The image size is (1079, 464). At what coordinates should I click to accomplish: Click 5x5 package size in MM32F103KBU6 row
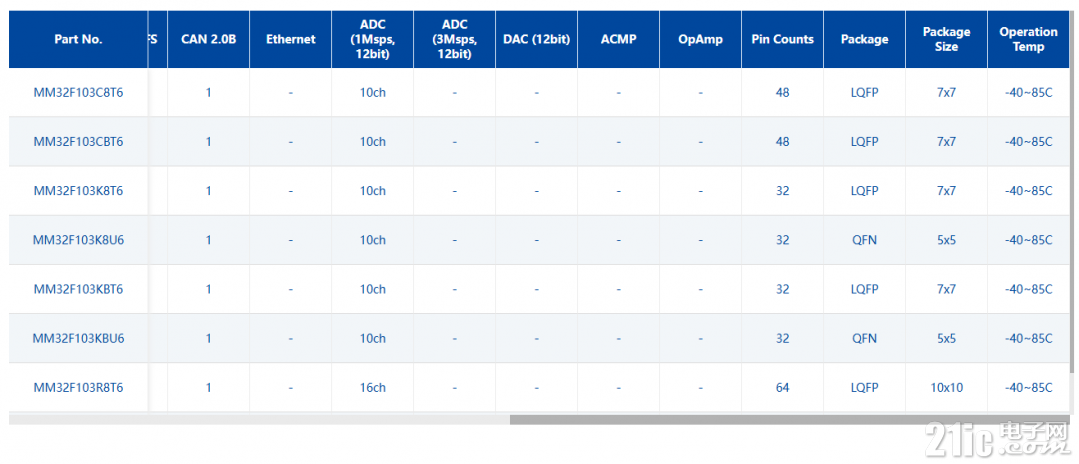click(x=946, y=339)
